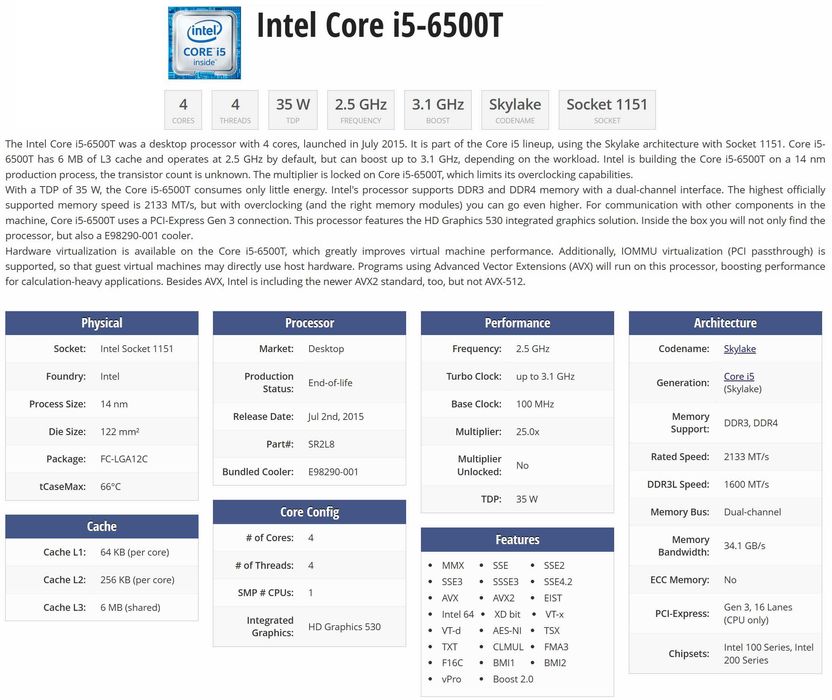
Task: Click the 3.1 GHz Boost badge
Action: click(438, 110)
